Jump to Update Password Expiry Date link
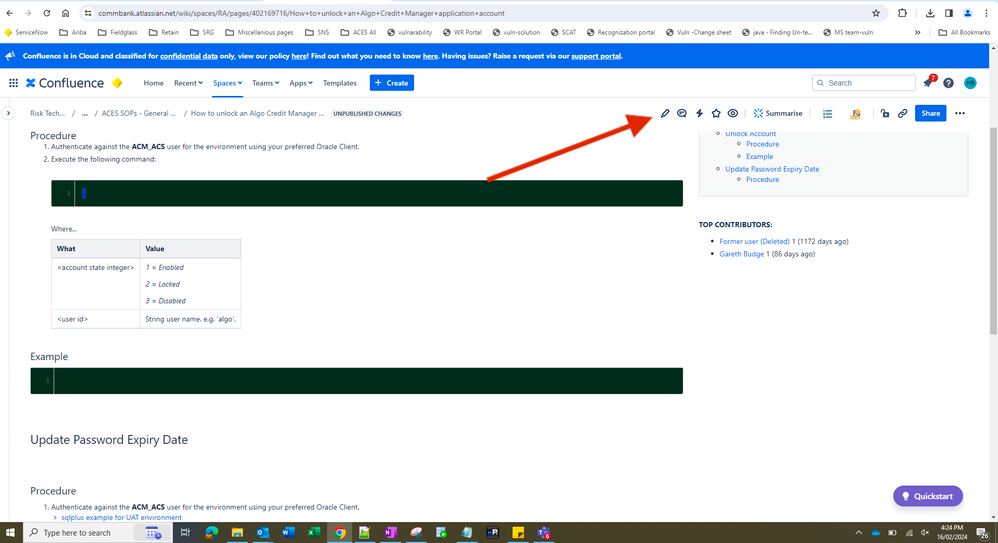The image size is (998, 543). coord(772,169)
